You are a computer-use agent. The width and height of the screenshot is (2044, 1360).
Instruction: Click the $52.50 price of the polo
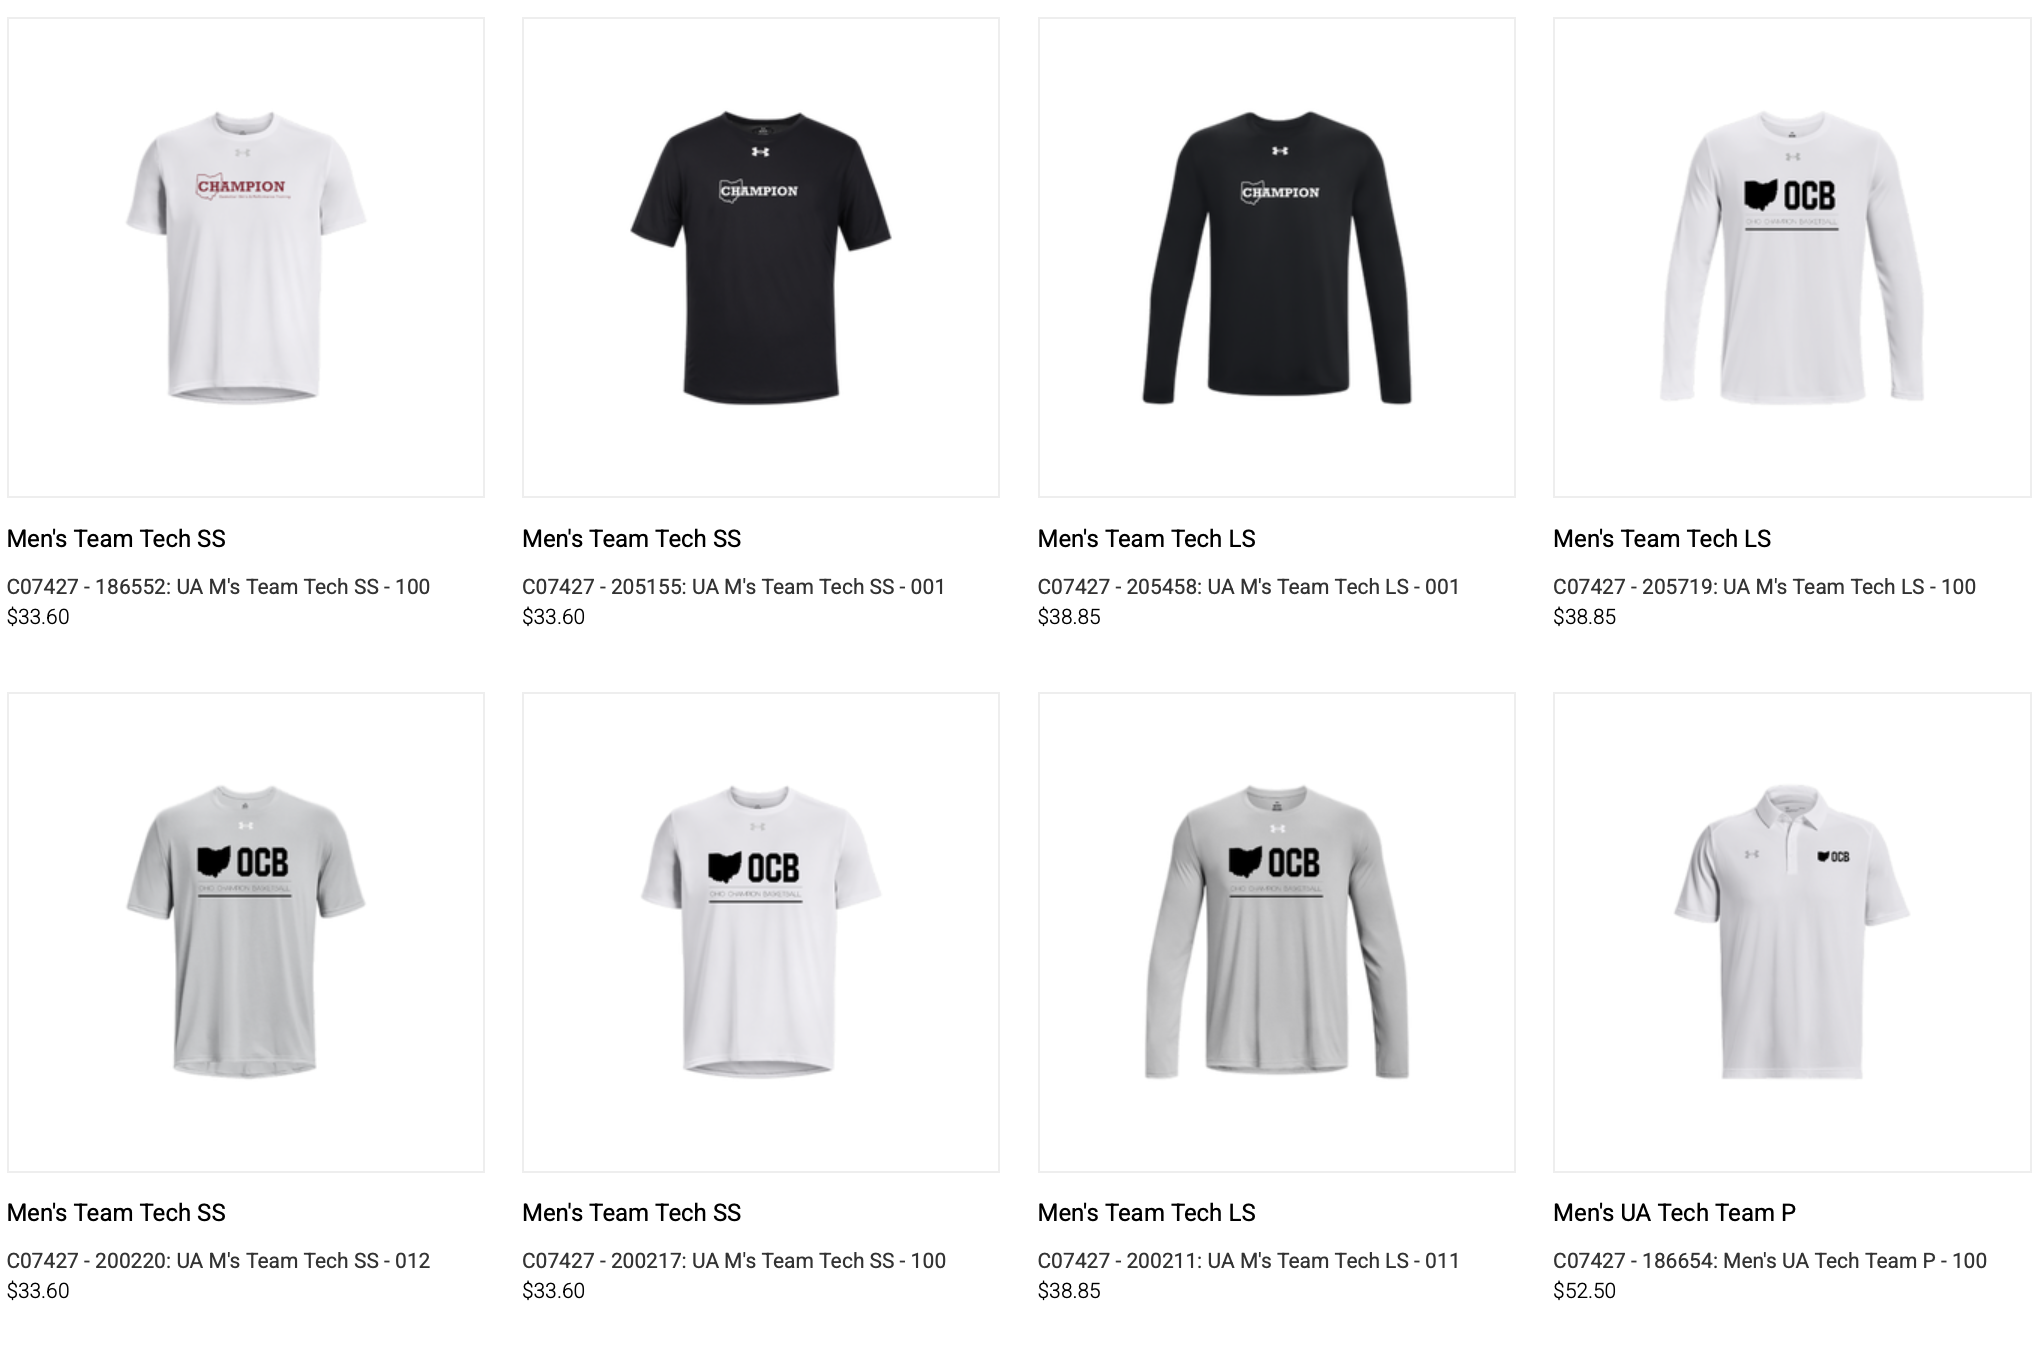(x=1584, y=1291)
